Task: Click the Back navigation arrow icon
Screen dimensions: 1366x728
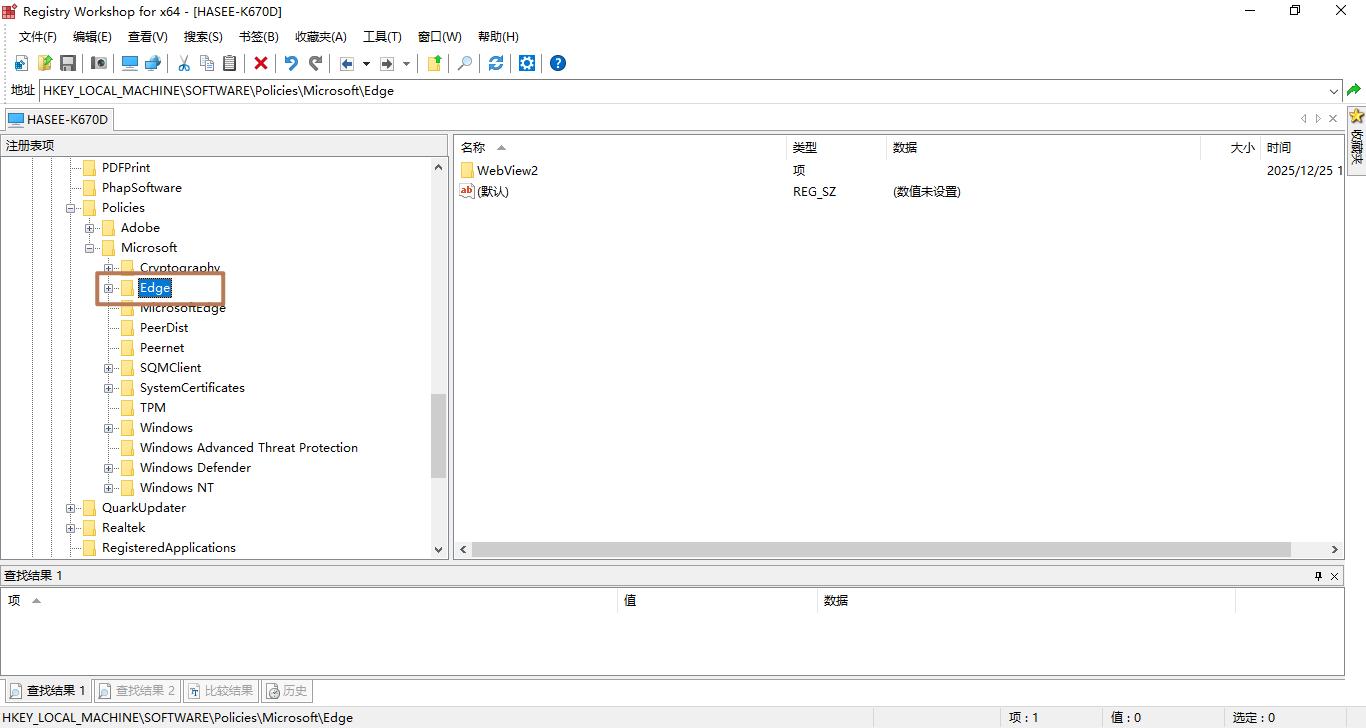Action: pos(347,63)
